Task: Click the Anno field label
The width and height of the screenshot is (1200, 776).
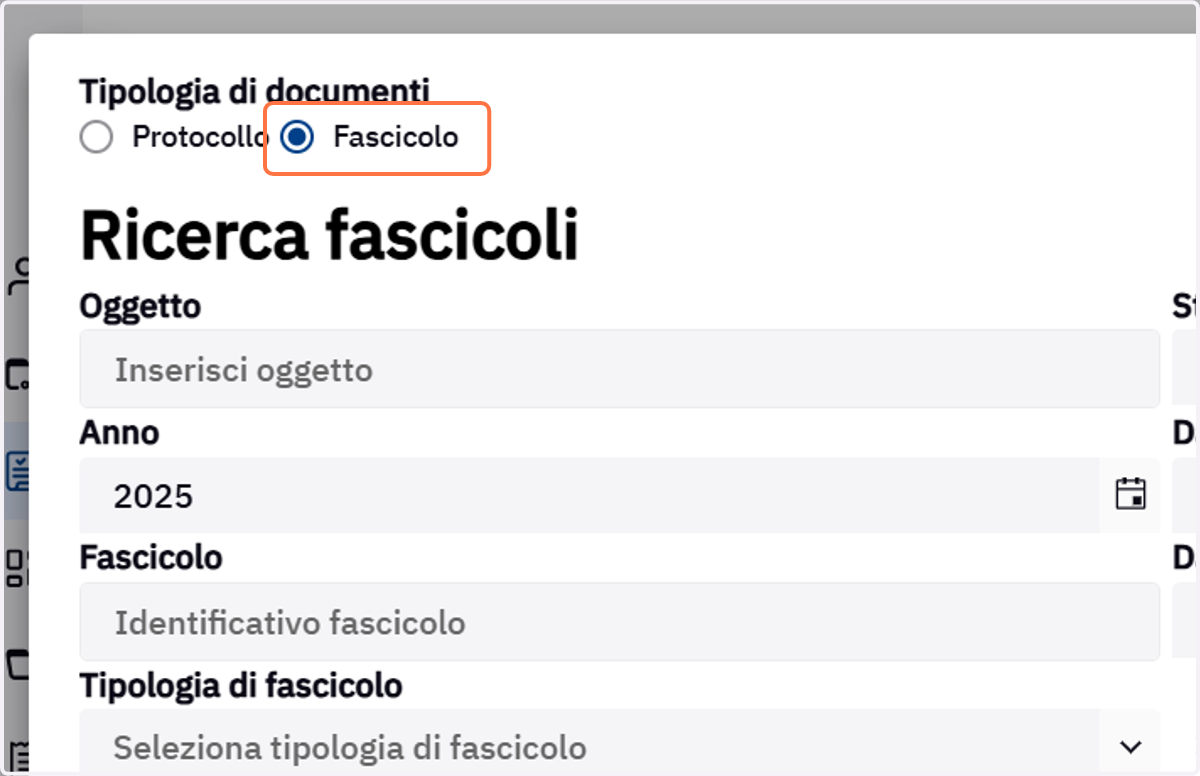Action: [x=119, y=433]
